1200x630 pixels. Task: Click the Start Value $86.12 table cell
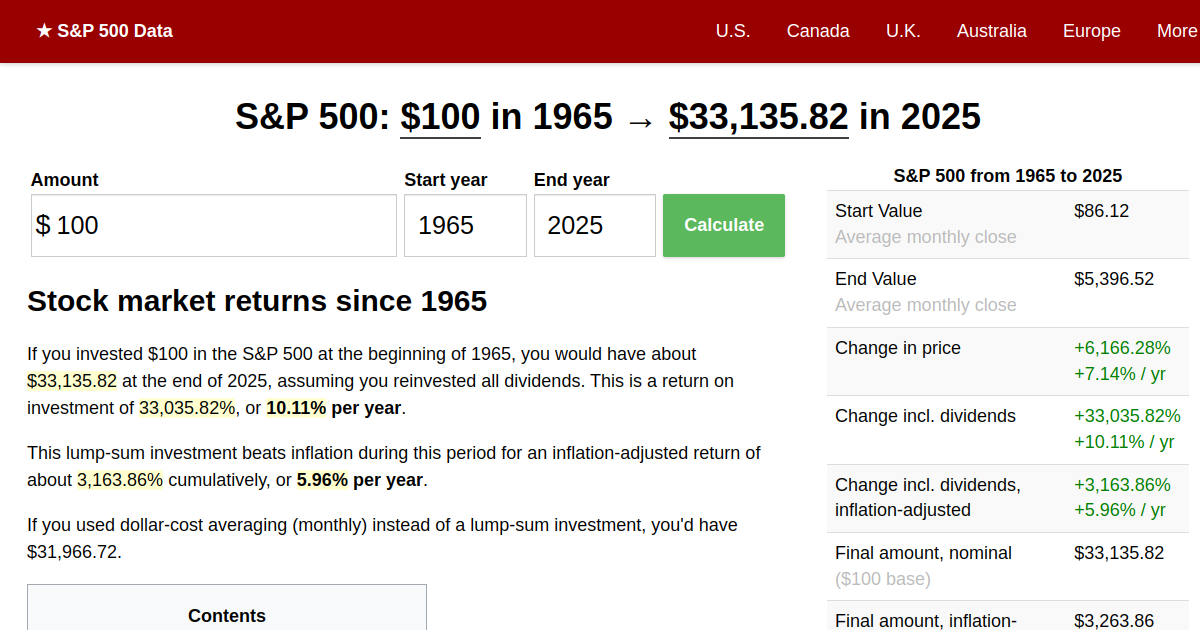[1102, 211]
